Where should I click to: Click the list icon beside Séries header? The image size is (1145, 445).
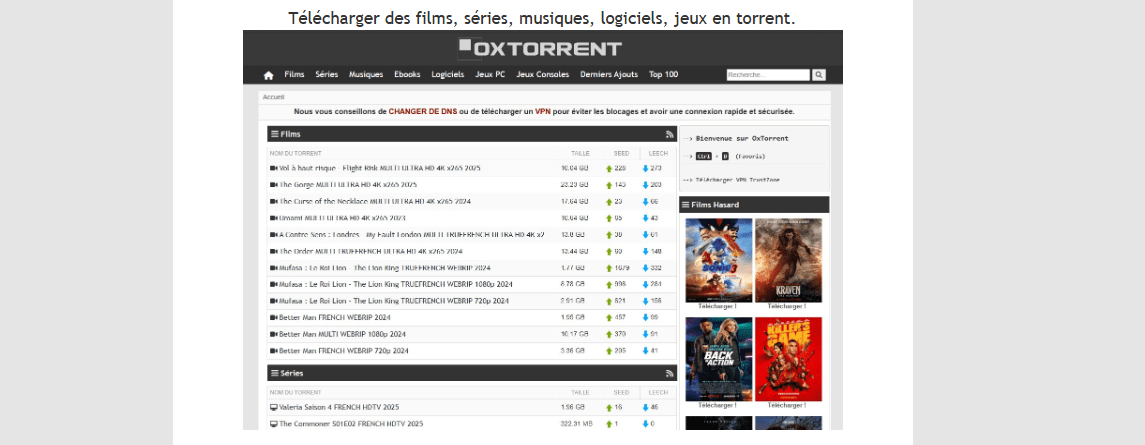point(275,373)
